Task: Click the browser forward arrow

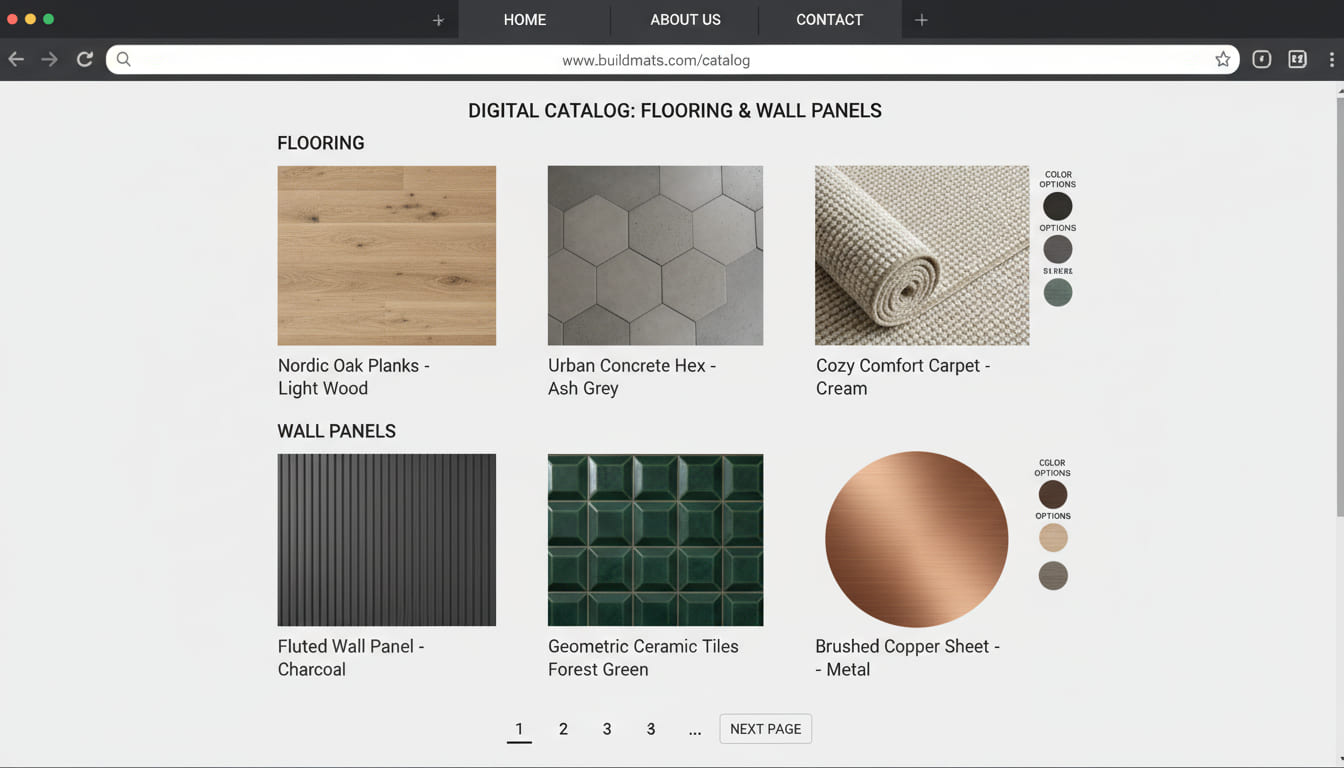Action: pos(49,60)
